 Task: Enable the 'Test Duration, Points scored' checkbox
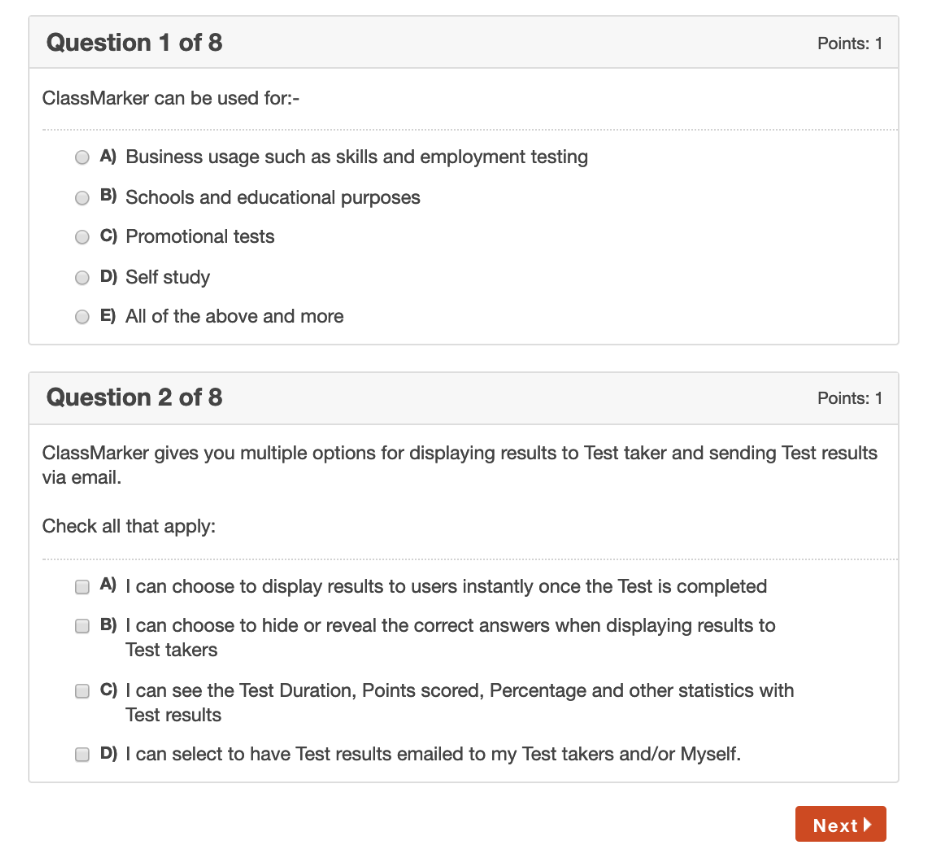[82, 691]
